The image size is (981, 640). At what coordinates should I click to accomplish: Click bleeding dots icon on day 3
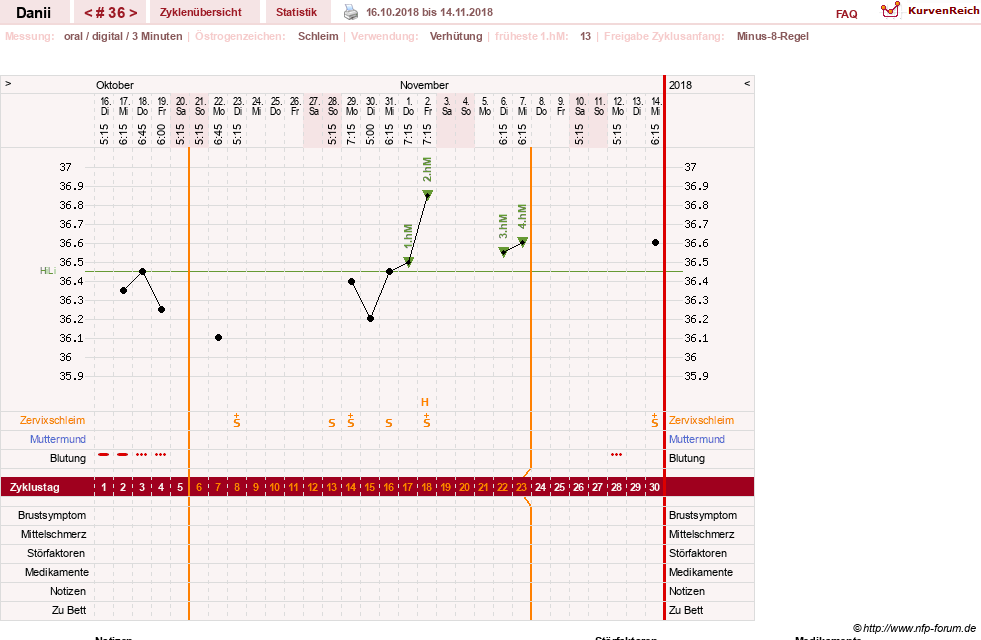pos(142,454)
